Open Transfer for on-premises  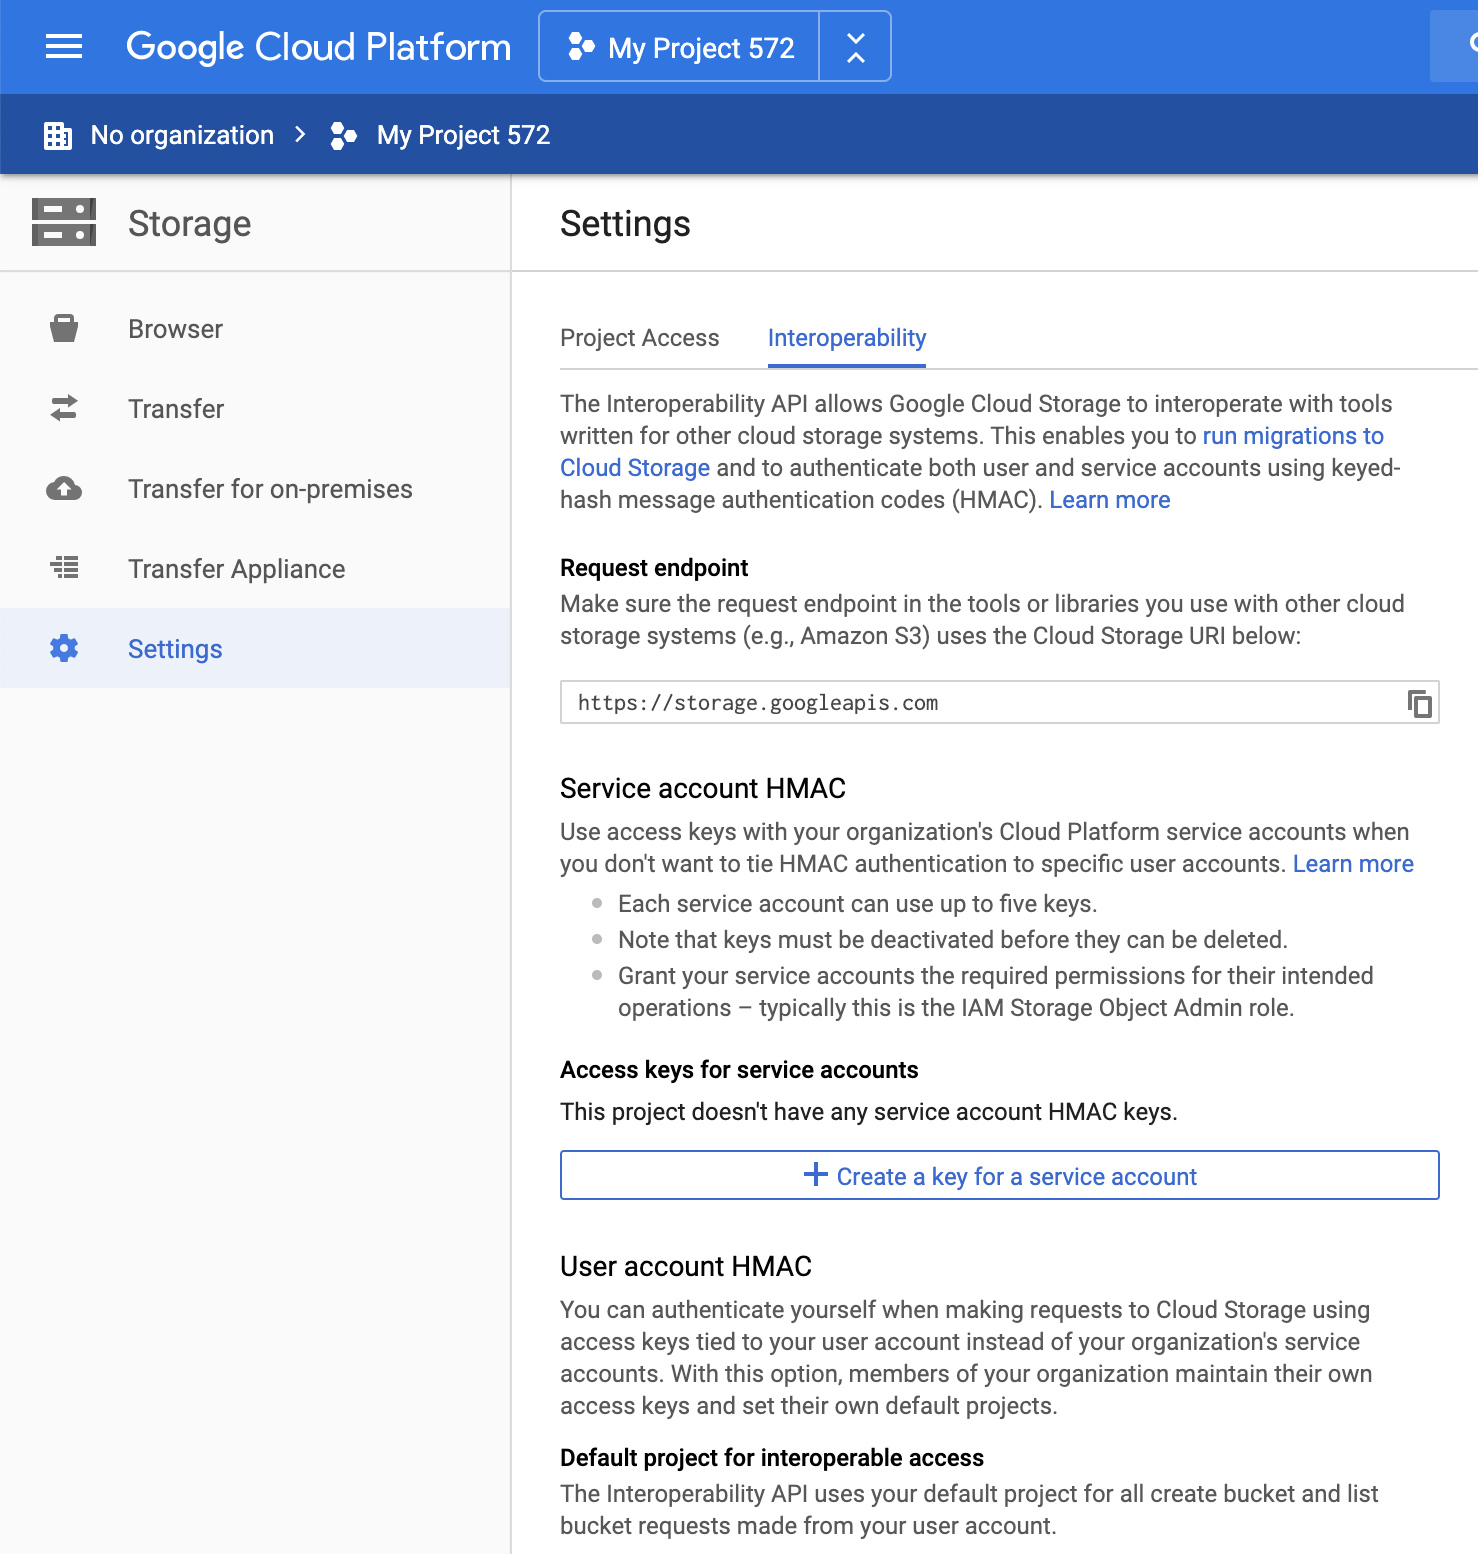point(255,488)
